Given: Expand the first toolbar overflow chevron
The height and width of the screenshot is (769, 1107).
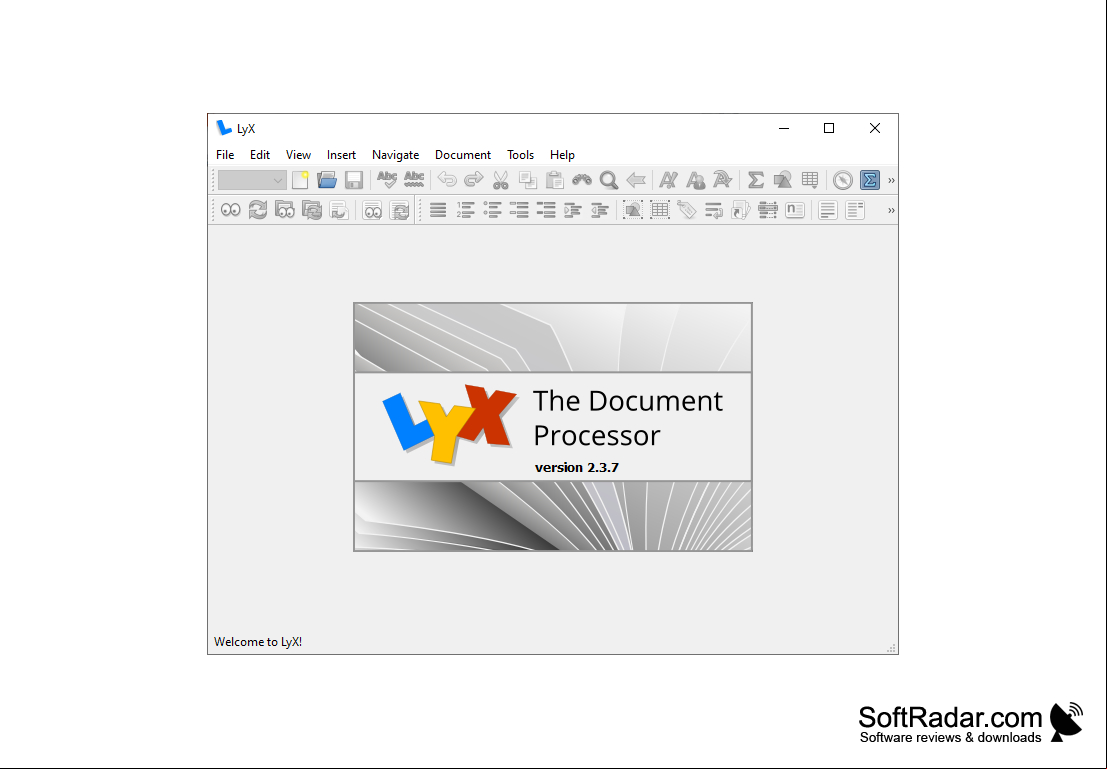Looking at the screenshot, I should [891, 180].
